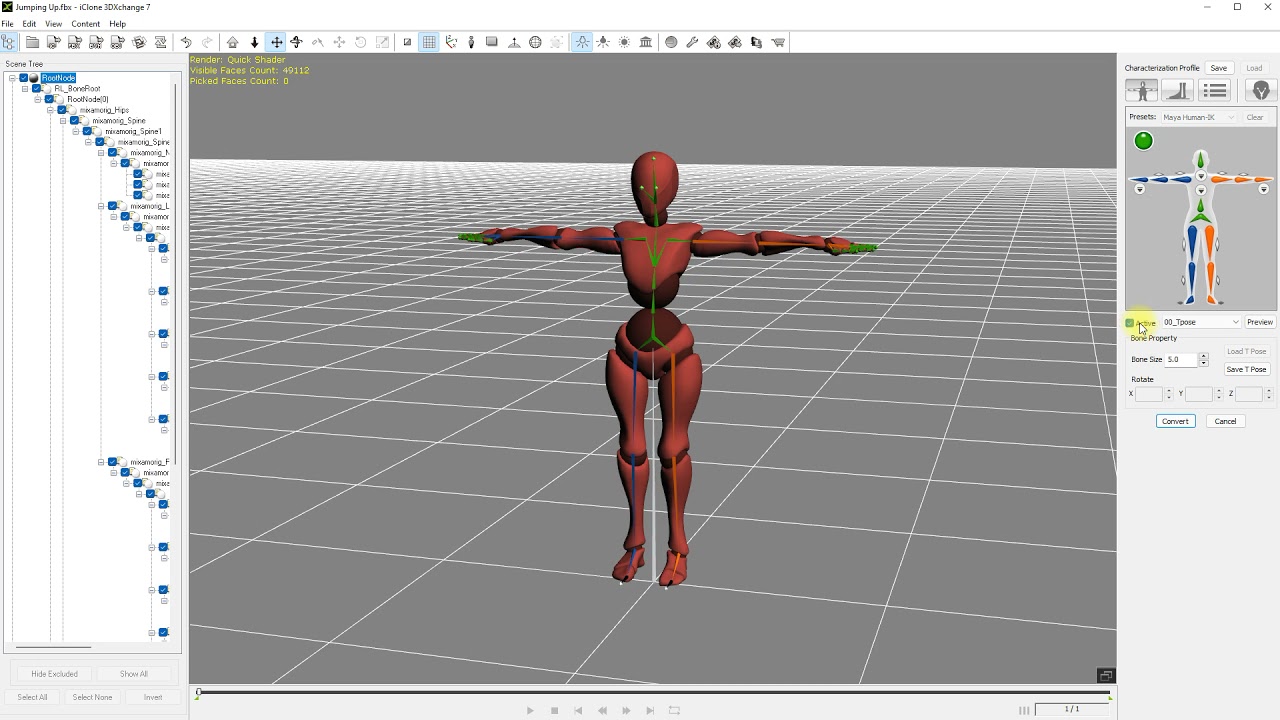This screenshot has width=1280, height=720.
Task: Select the Move tool icon
Action: [276, 42]
